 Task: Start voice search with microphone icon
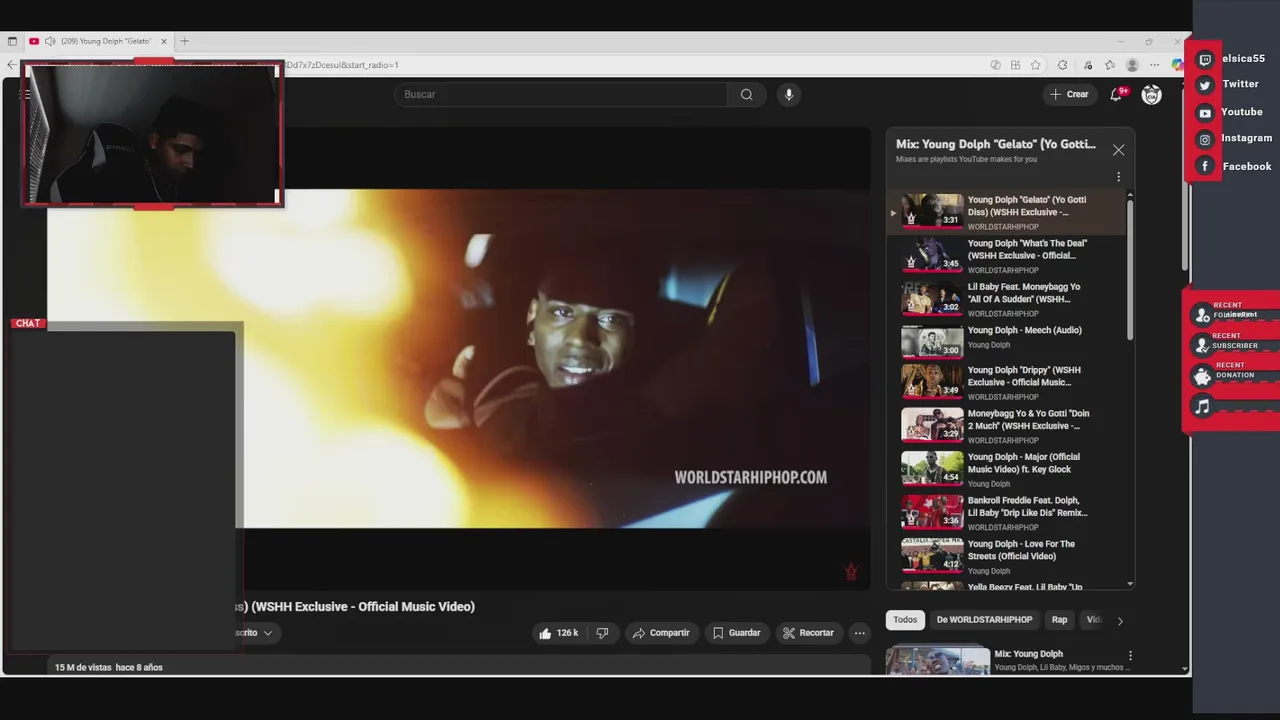[x=788, y=94]
